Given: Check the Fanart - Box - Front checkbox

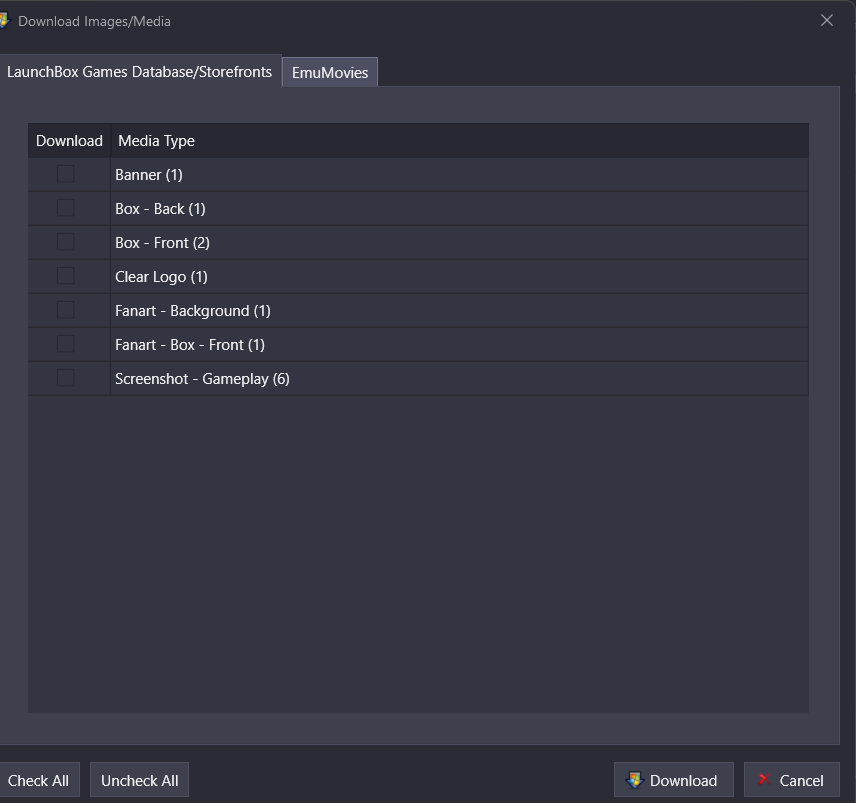Looking at the screenshot, I should tap(66, 344).
